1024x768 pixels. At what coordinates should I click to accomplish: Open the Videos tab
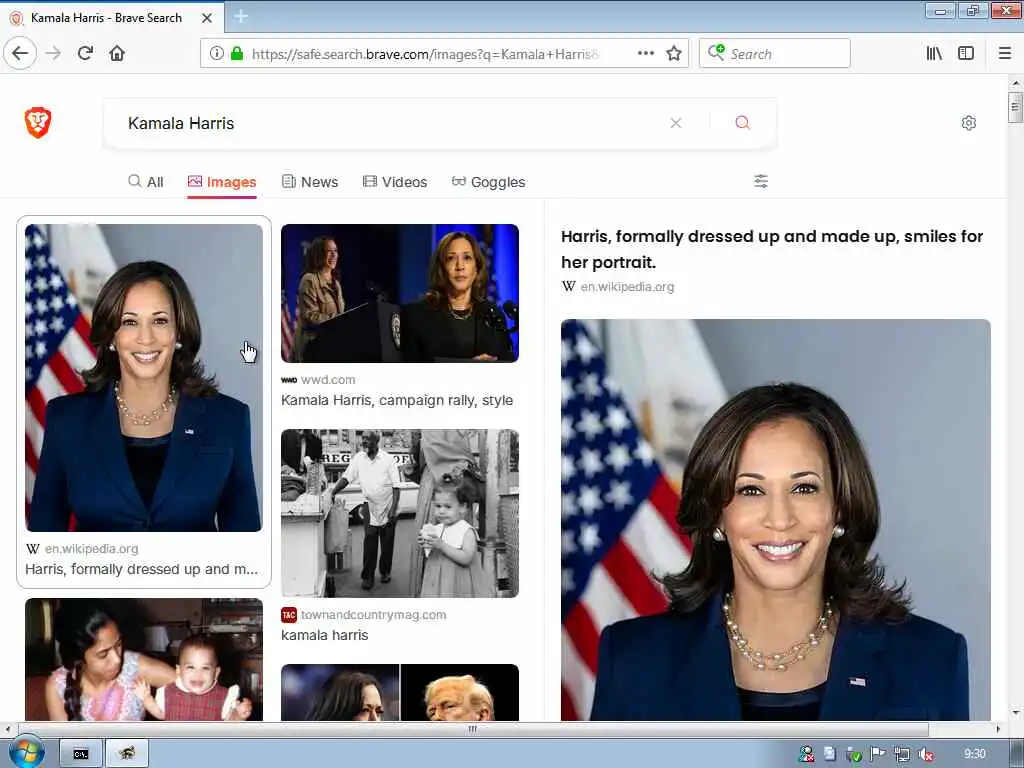click(394, 182)
